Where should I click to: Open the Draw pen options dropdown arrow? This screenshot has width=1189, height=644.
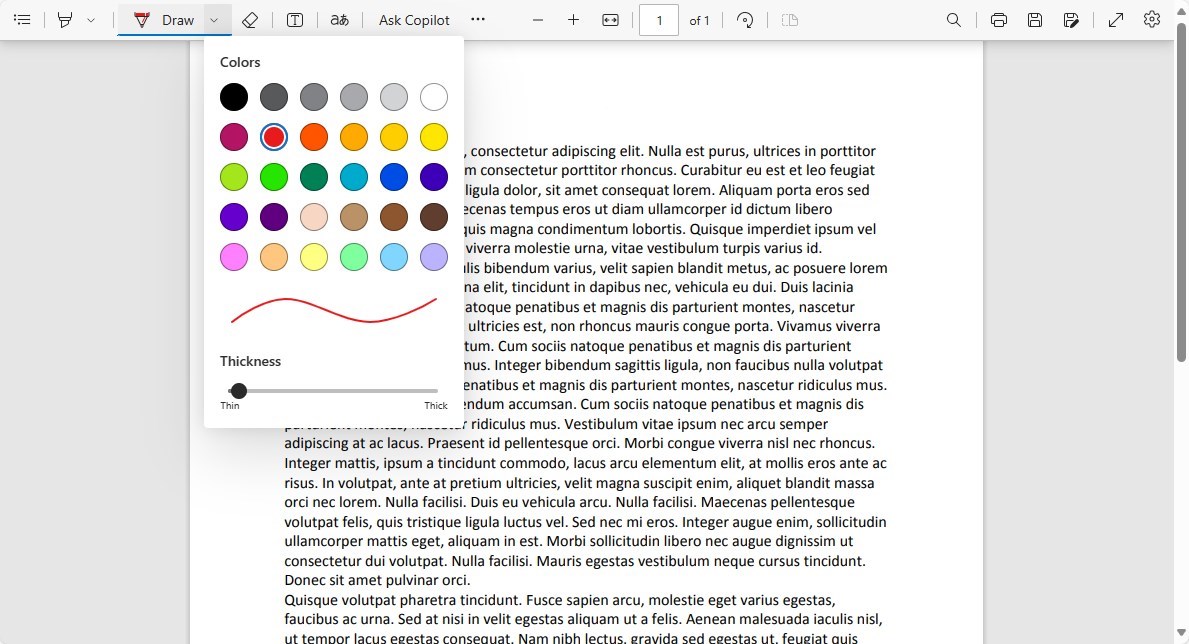213,19
